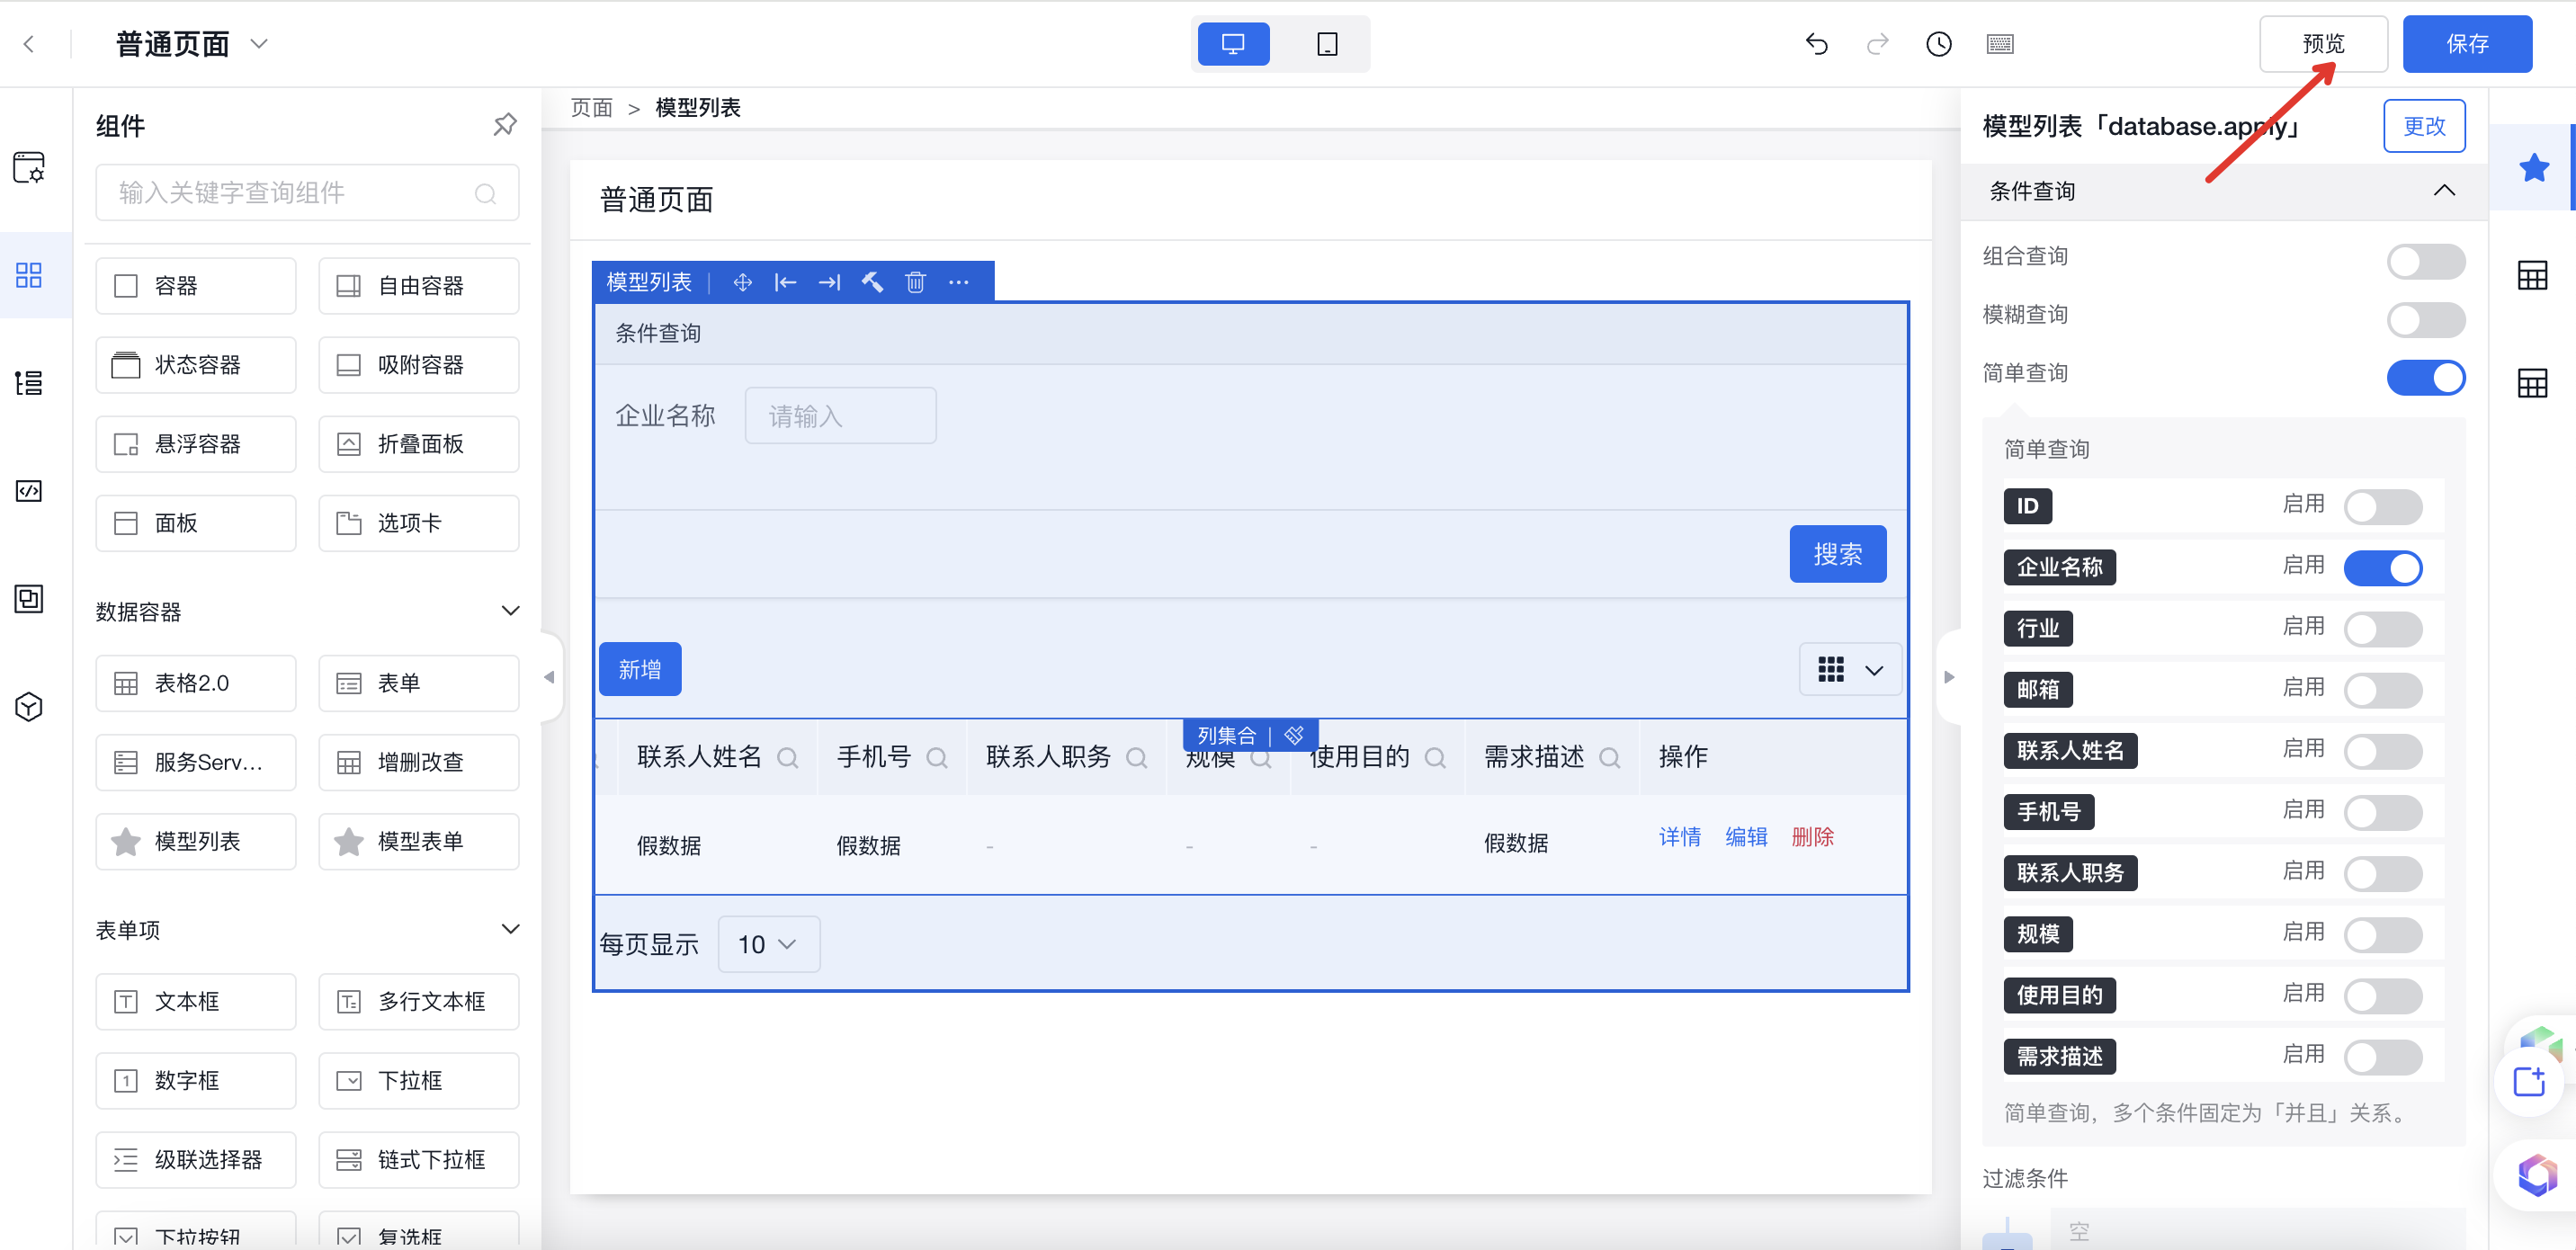Open the page size 10 dropdown
2576x1250 pixels.
click(x=768, y=944)
